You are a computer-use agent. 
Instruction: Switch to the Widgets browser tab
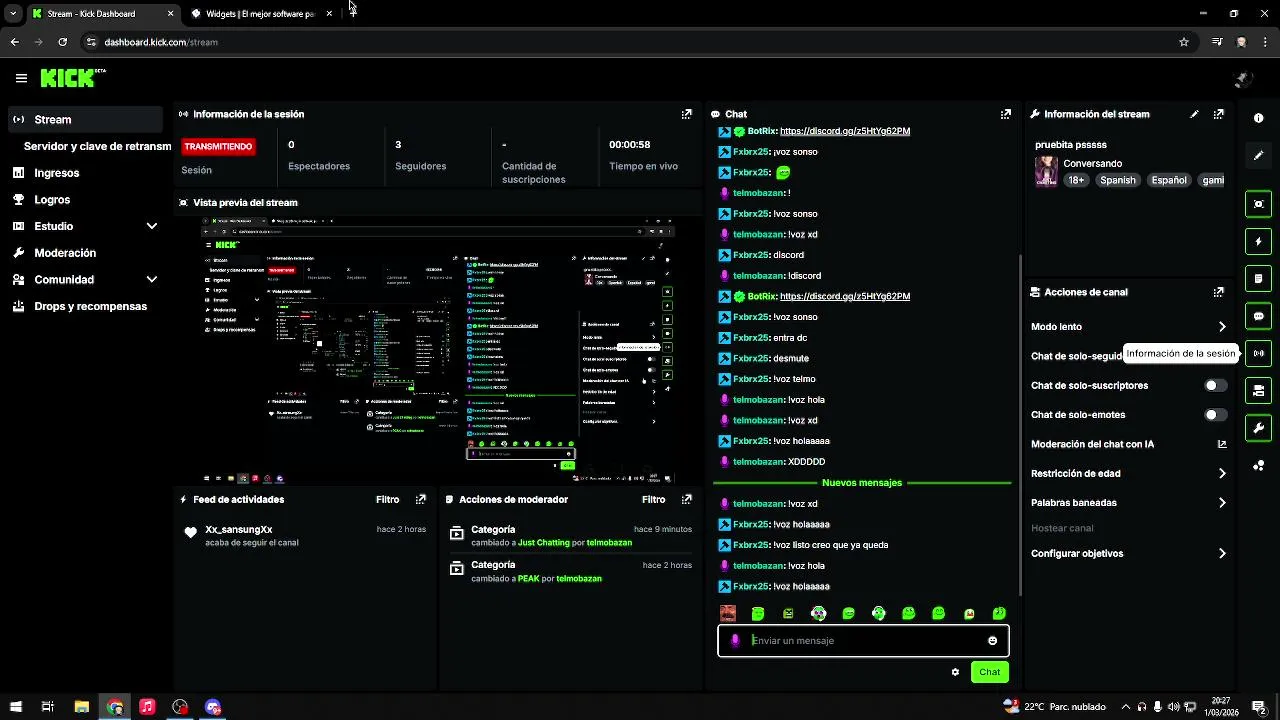[262, 14]
